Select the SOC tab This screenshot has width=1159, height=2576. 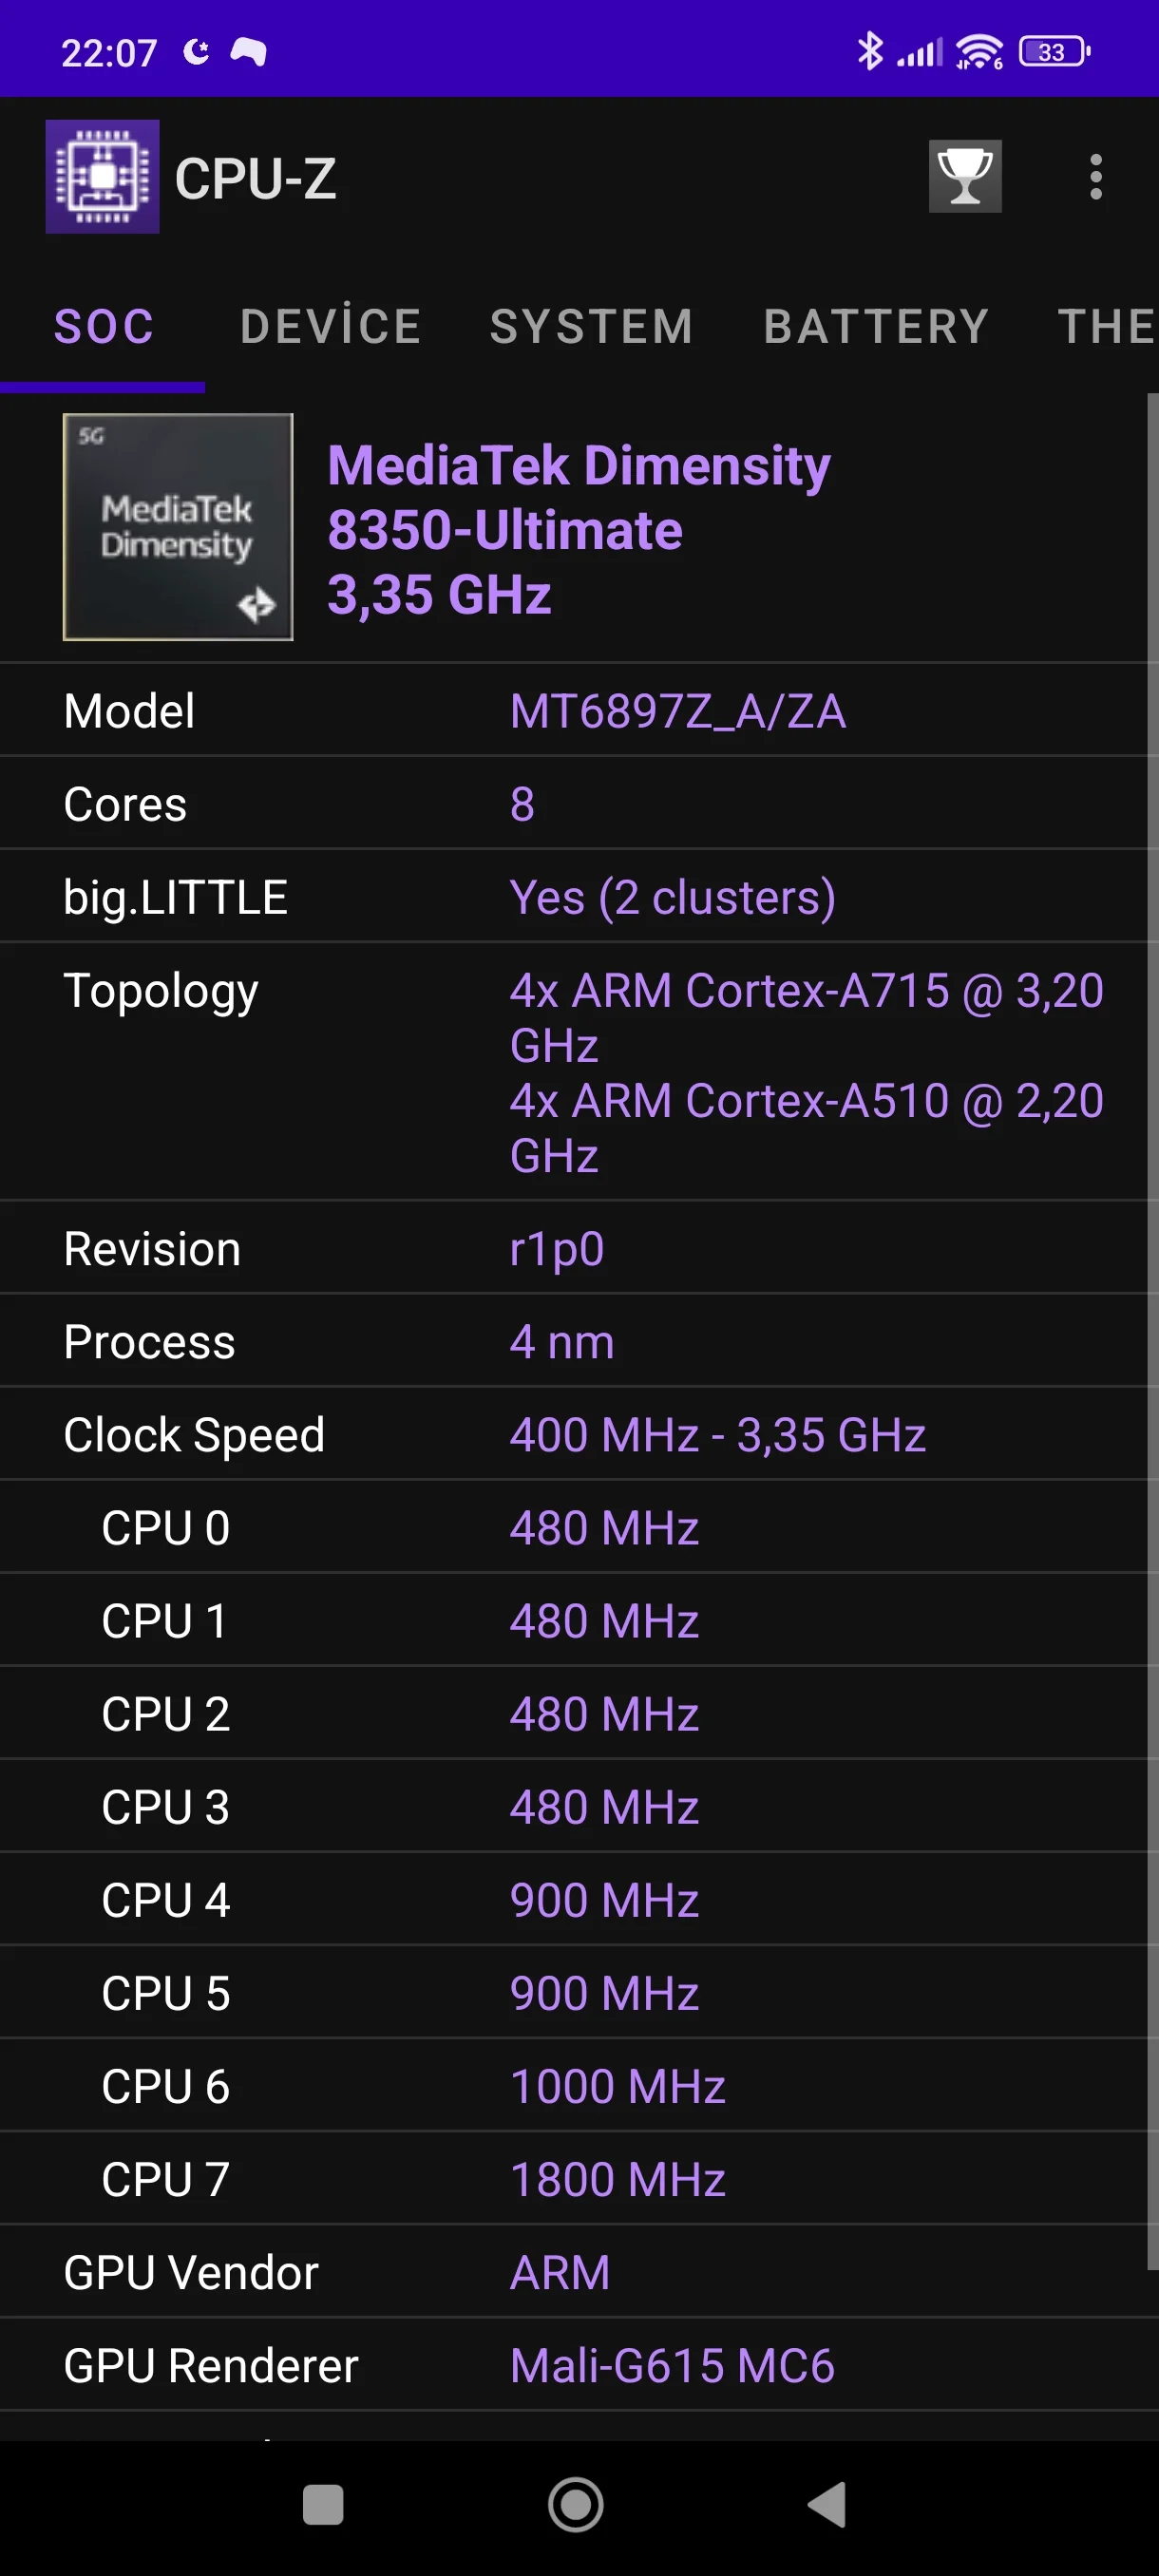[x=104, y=327]
